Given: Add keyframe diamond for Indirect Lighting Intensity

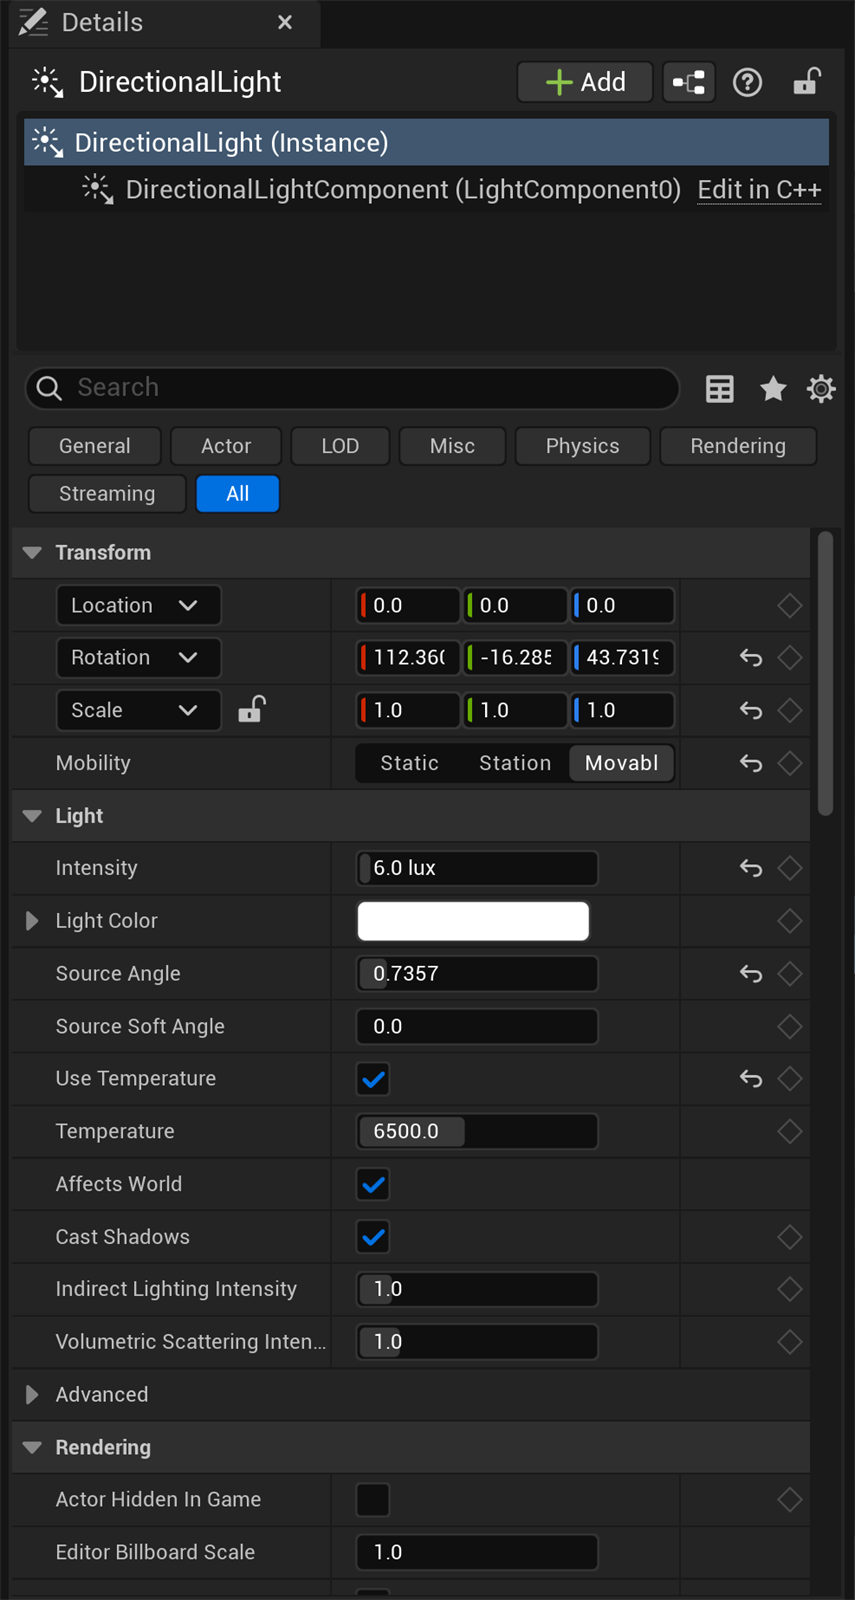Looking at the screenshot, I should pos(790,1289).
